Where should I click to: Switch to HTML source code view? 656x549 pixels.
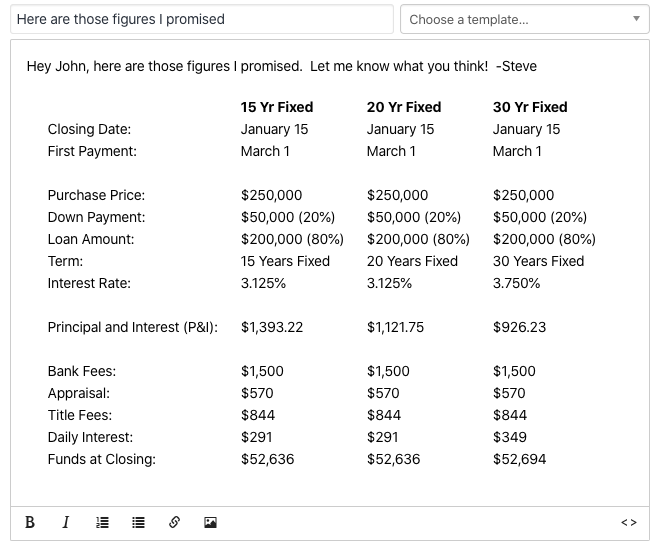(629, 522)
